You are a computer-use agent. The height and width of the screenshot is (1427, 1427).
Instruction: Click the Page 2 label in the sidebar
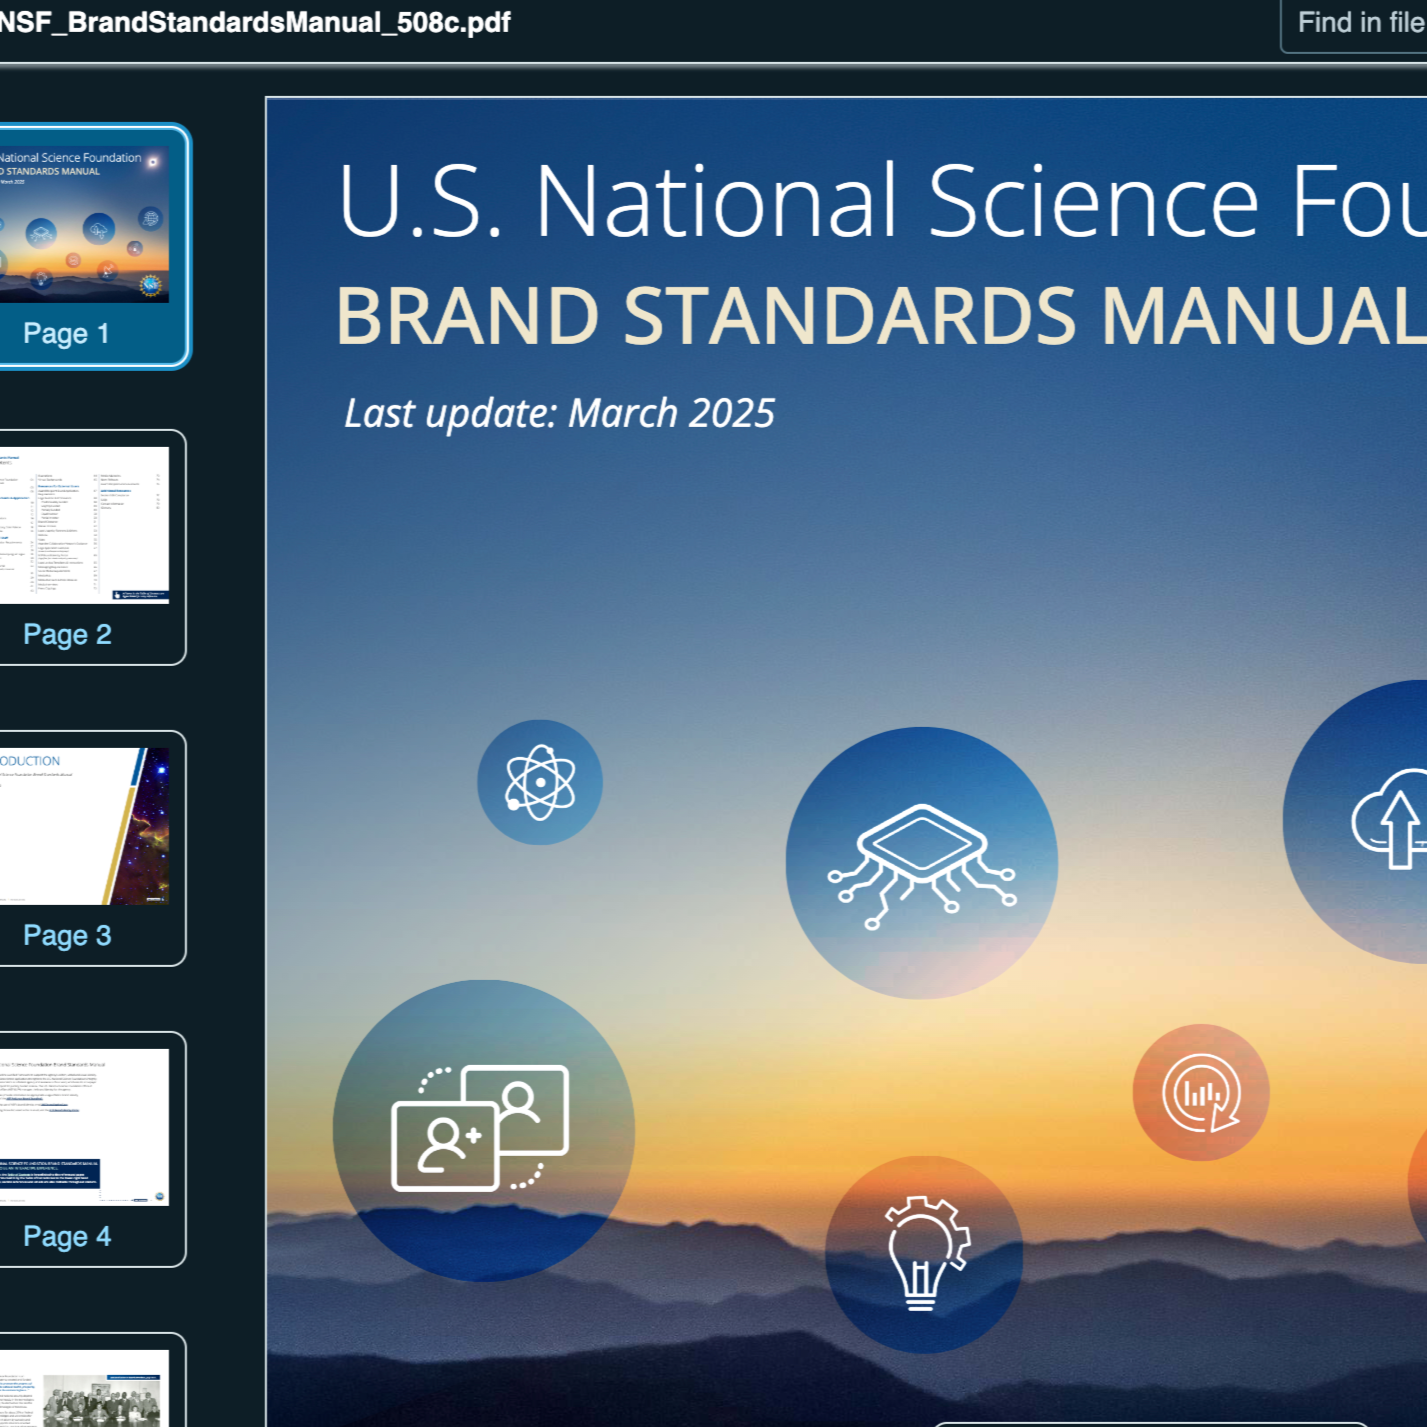click(x=68, y=634)
